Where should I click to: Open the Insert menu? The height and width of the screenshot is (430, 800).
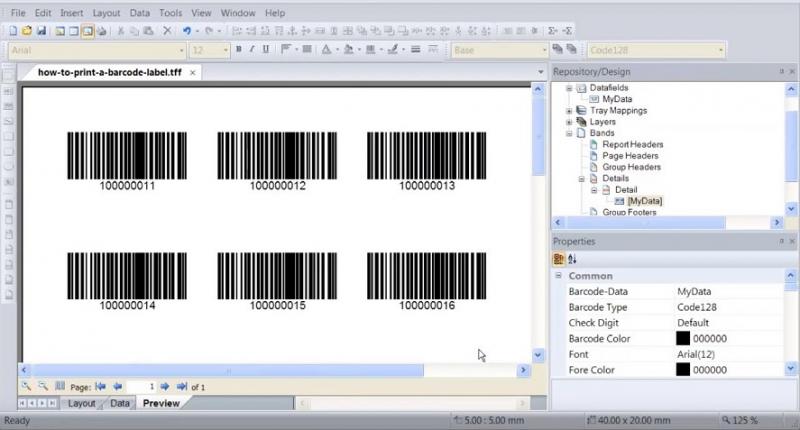click(71, 13)
